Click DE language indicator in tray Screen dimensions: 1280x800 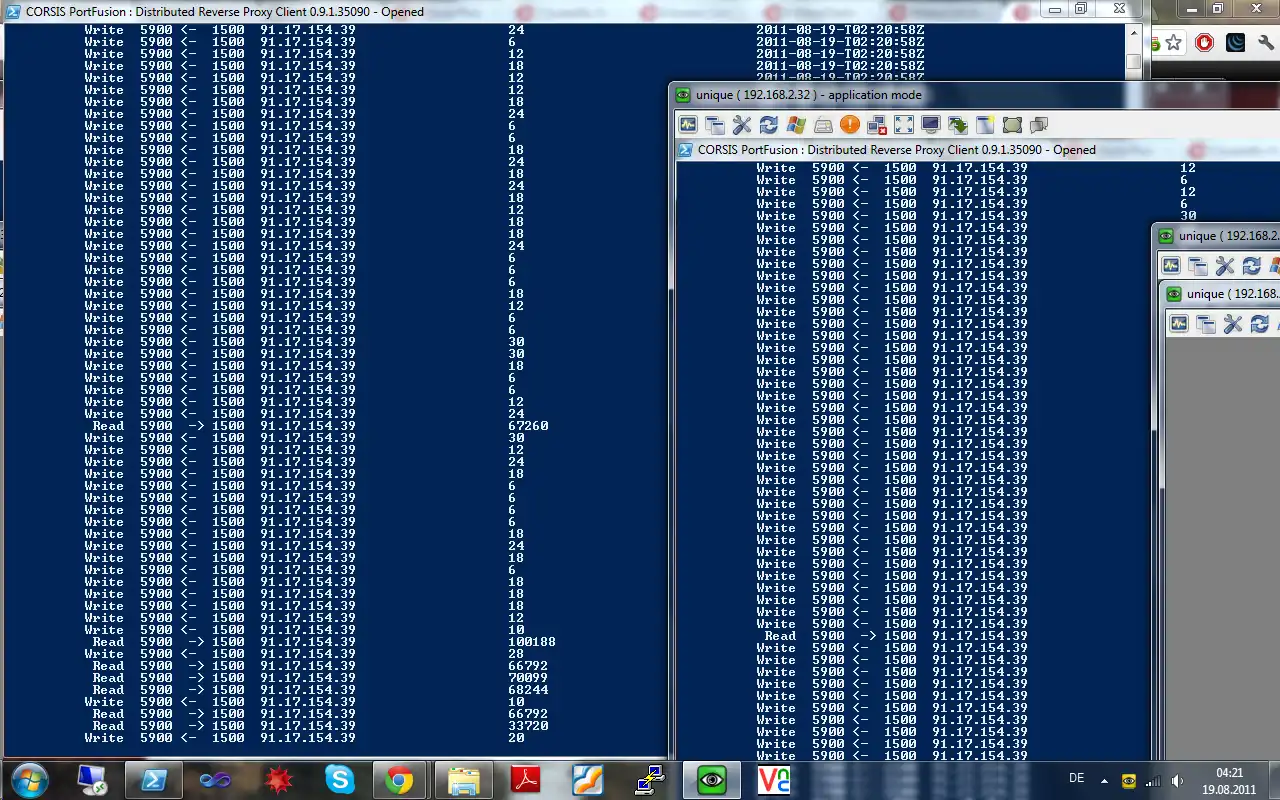pos(1077,778)
